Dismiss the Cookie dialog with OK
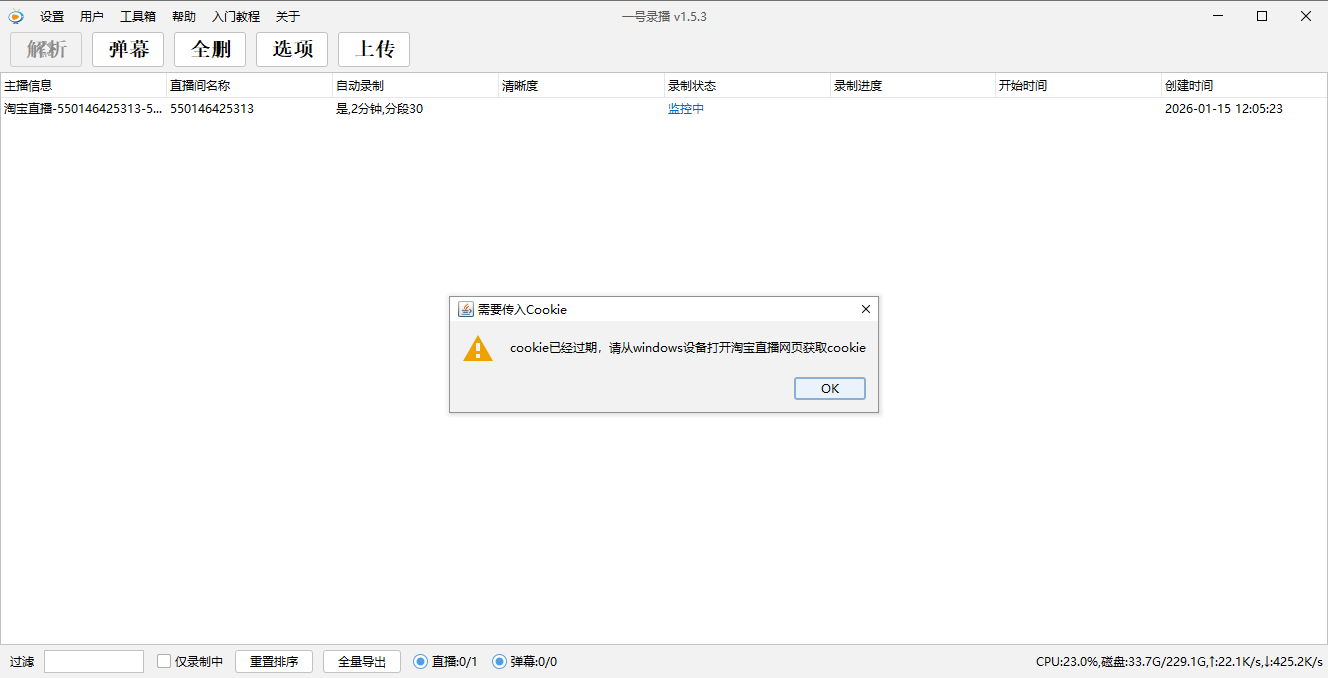The width and height of the screenshot is (1328, 678). 829,388
